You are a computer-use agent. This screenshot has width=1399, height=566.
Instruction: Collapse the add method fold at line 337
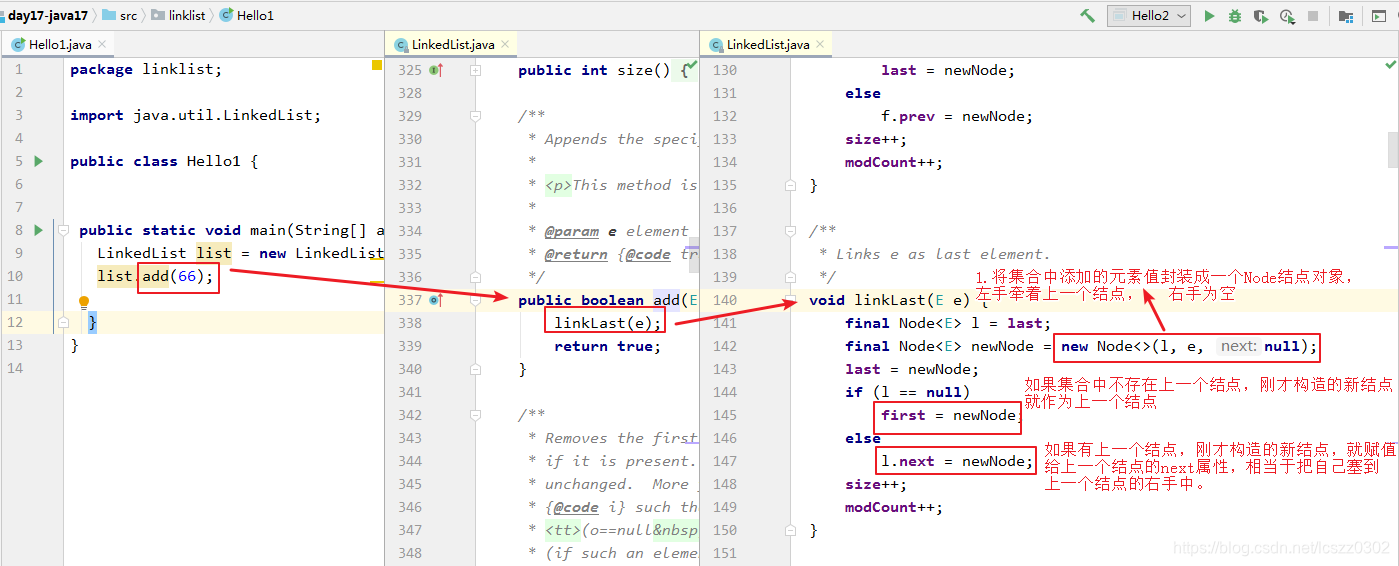coord(476,300)
